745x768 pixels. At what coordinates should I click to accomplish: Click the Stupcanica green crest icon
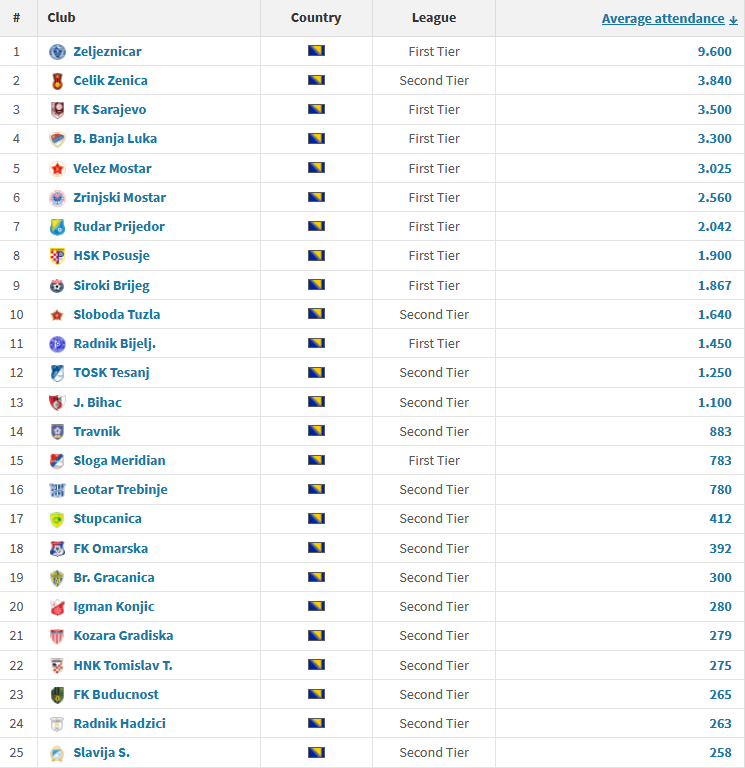[57, 519]
